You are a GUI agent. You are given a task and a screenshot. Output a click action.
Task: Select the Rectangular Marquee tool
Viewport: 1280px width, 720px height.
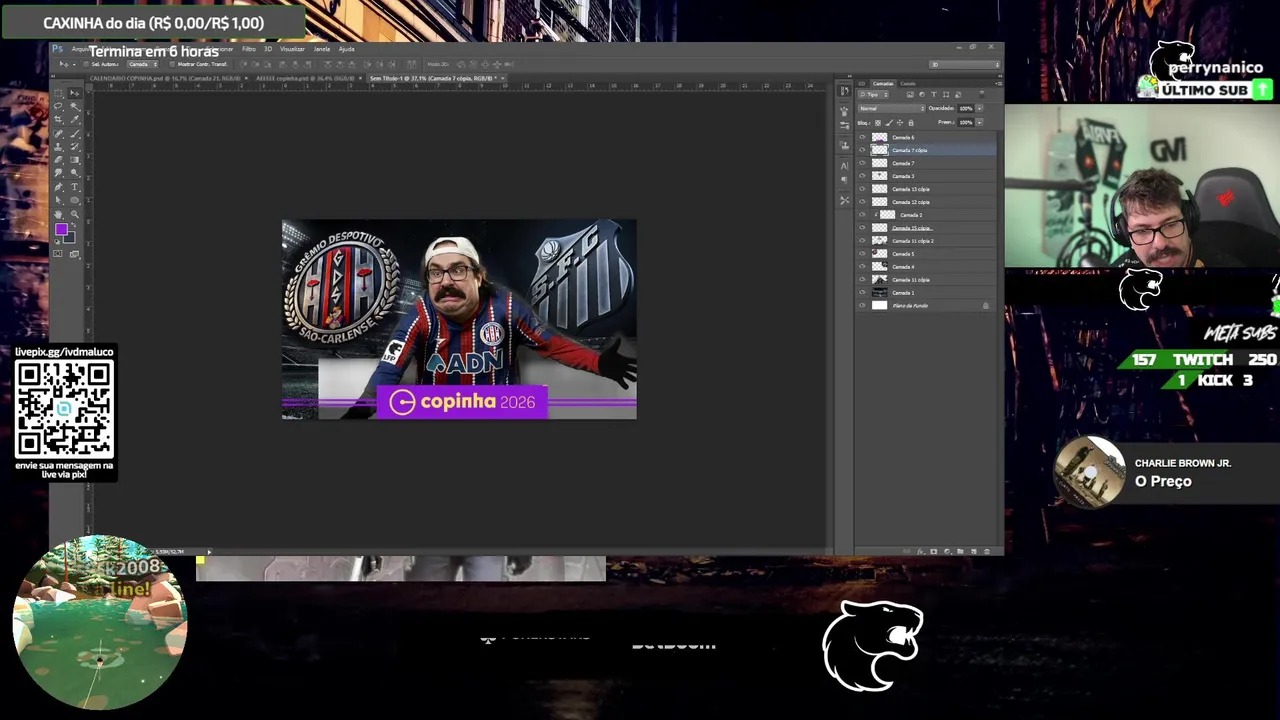[x=58, y=93]
